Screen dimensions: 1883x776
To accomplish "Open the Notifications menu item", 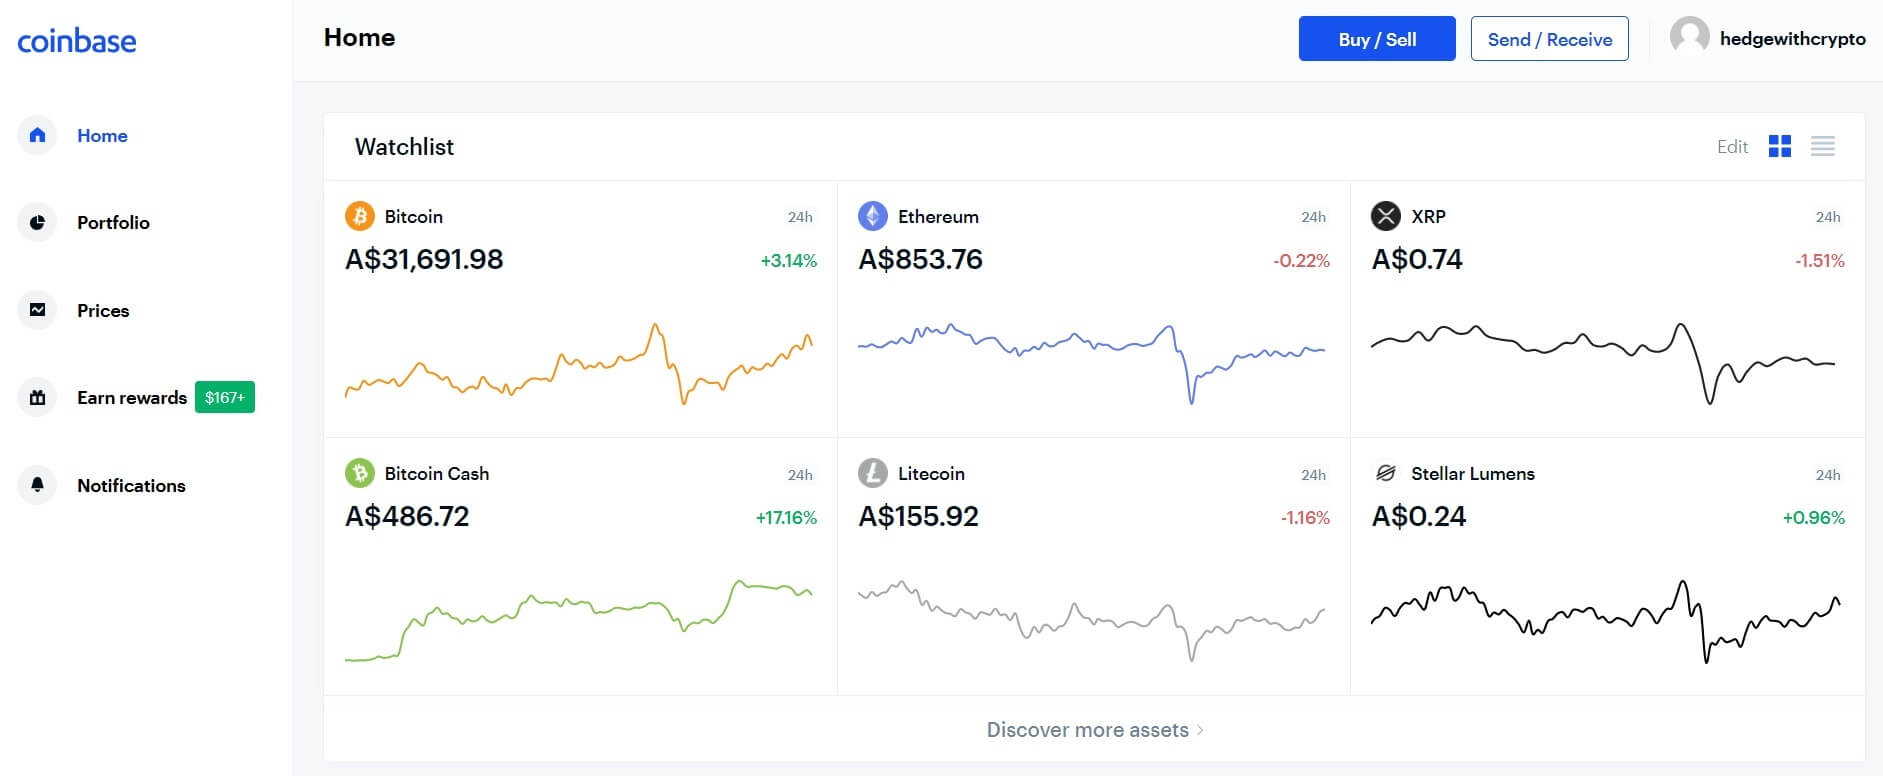I will [131, 486].
